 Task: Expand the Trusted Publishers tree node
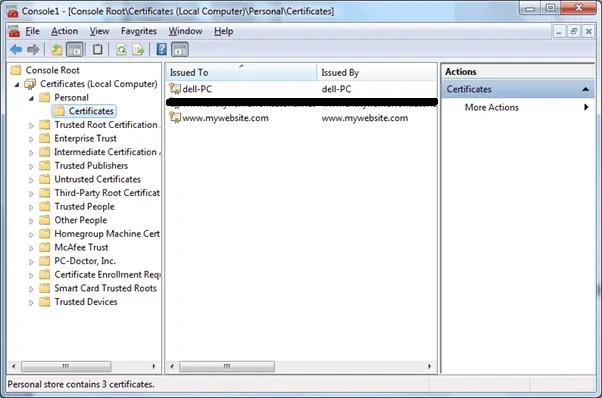click(x=31, y=167)
